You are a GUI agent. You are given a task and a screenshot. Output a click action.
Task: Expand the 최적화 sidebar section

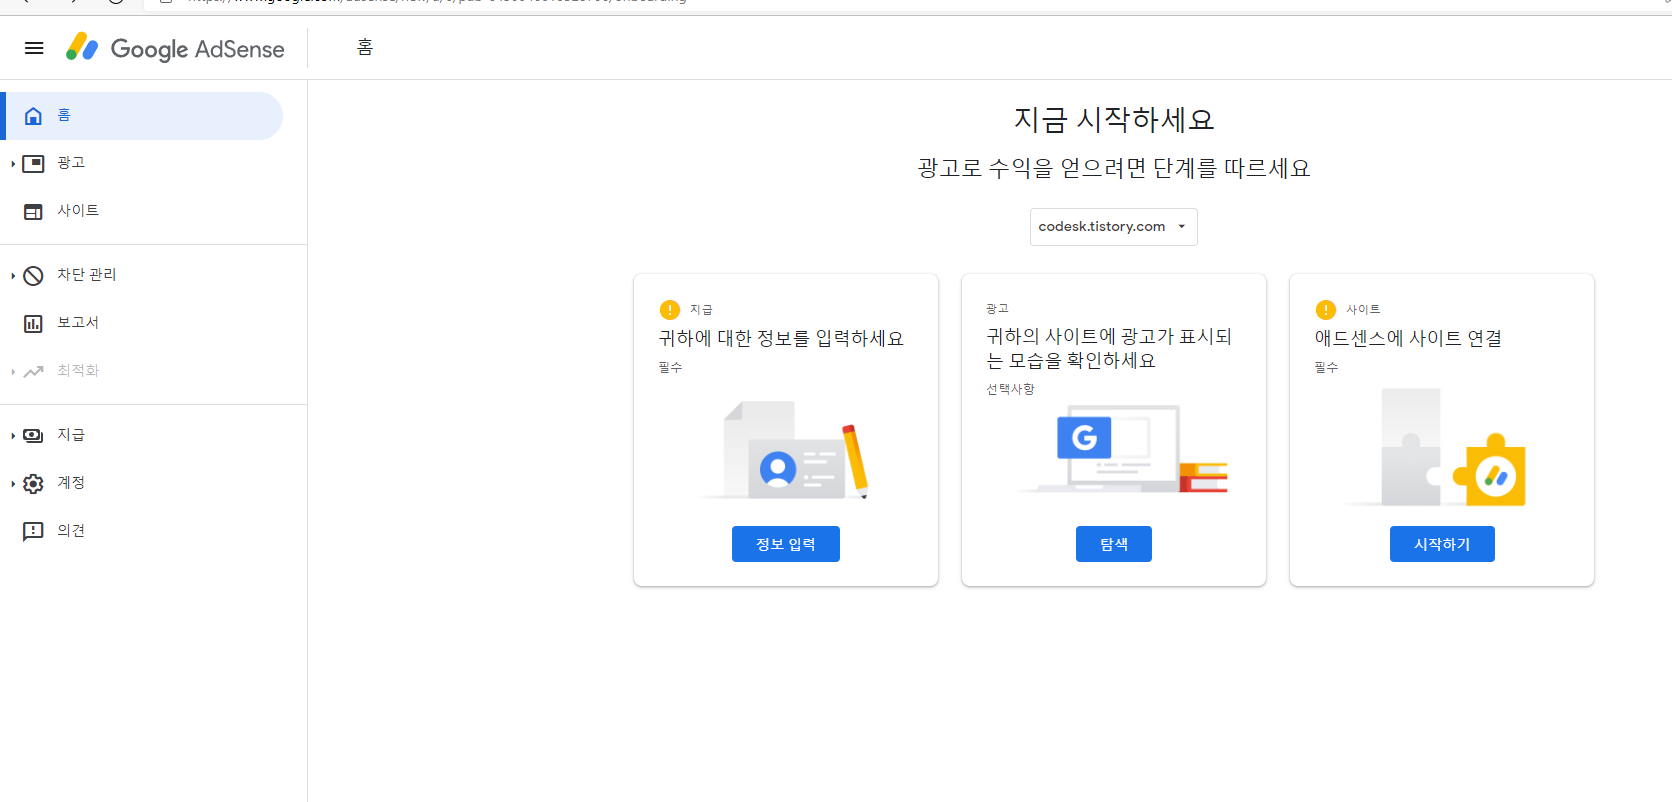tap(12, 371)
